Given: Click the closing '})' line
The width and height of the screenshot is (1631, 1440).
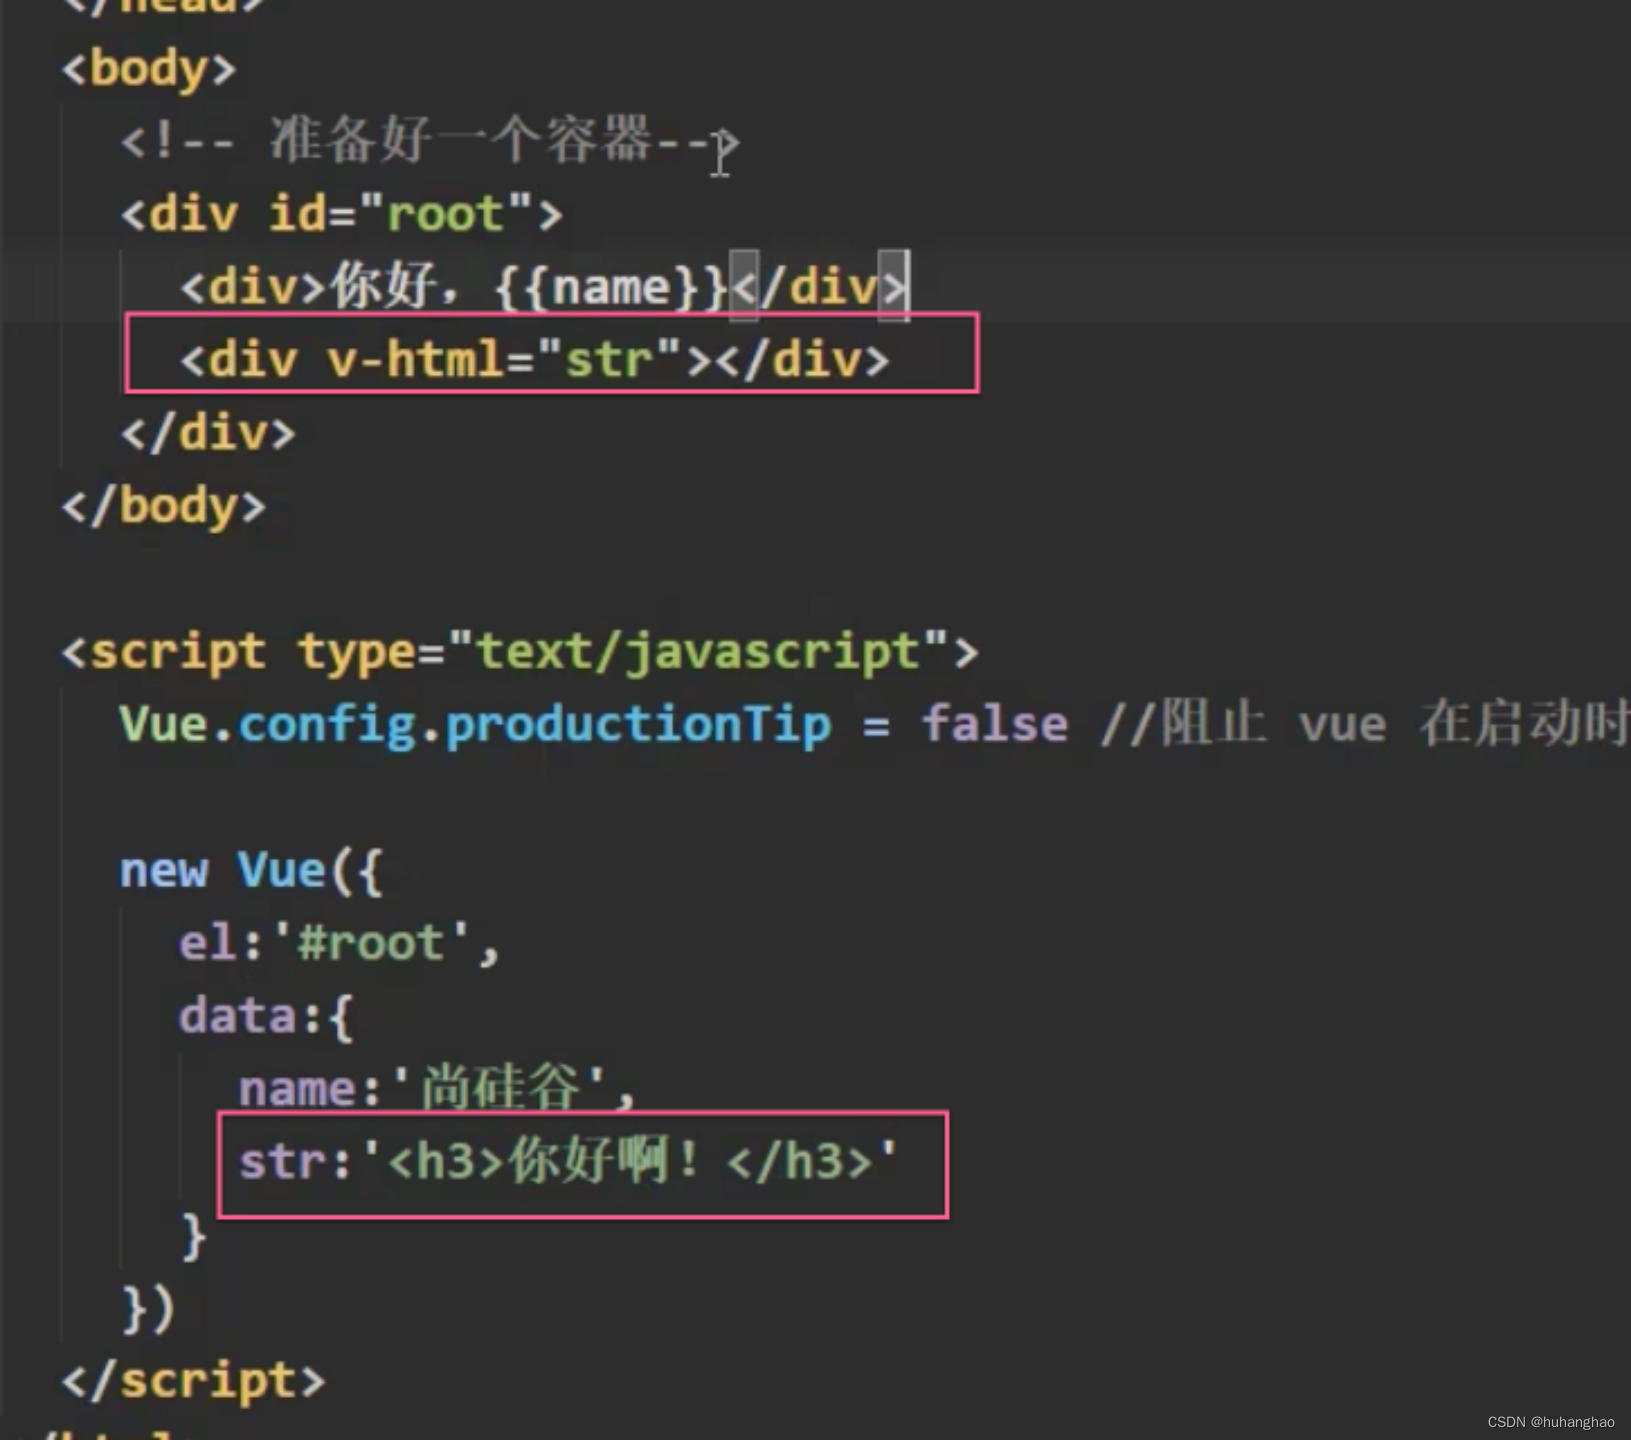Looking at the screenshot, I should coord(148,1308).
